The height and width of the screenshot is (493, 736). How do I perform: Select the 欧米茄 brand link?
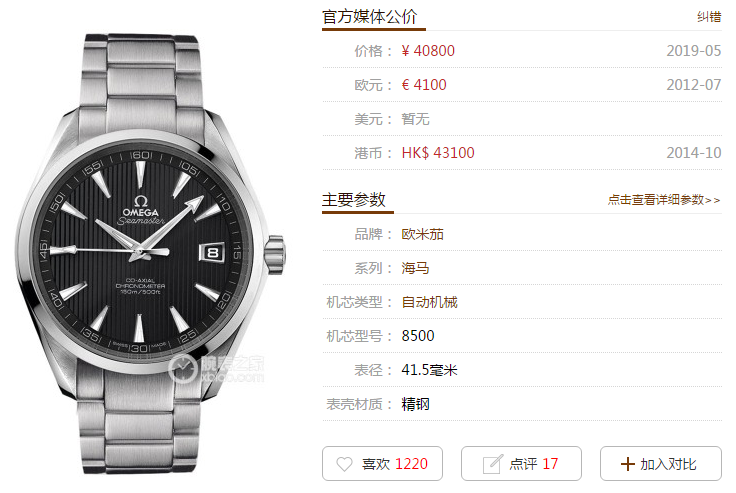pyautogui.click(x=422, y=234)
